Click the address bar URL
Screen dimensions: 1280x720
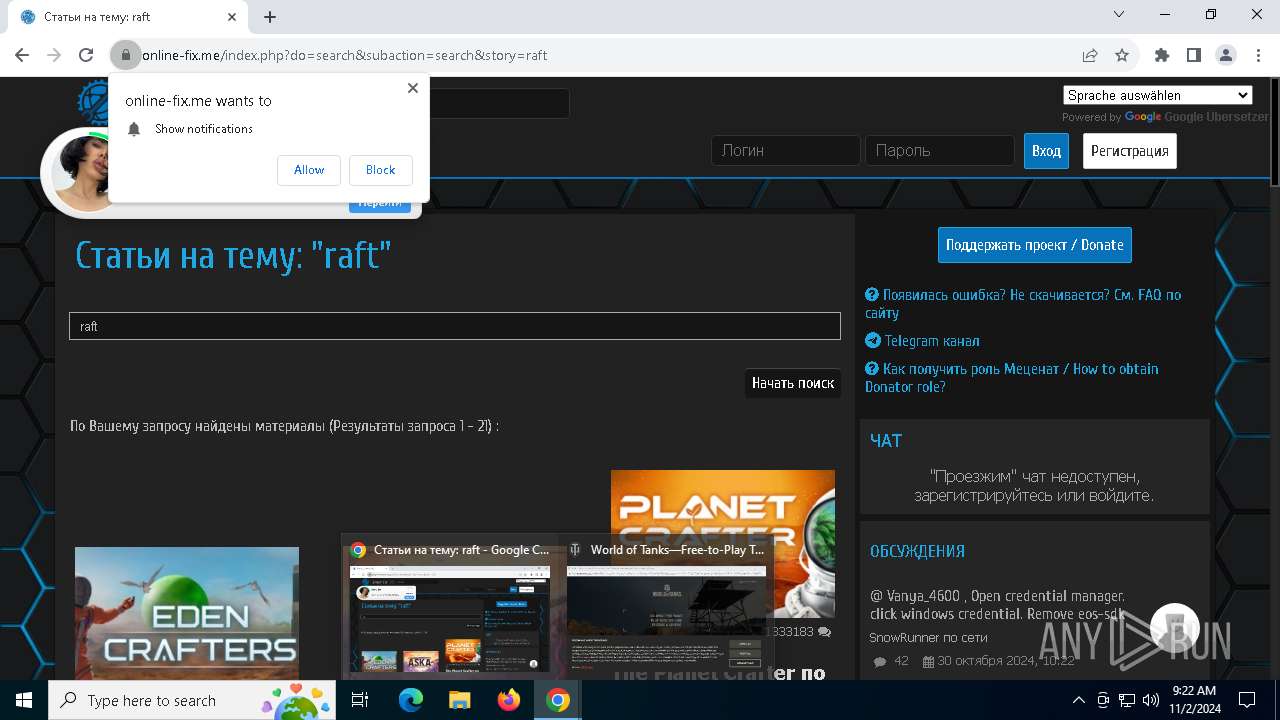[345, 55]
